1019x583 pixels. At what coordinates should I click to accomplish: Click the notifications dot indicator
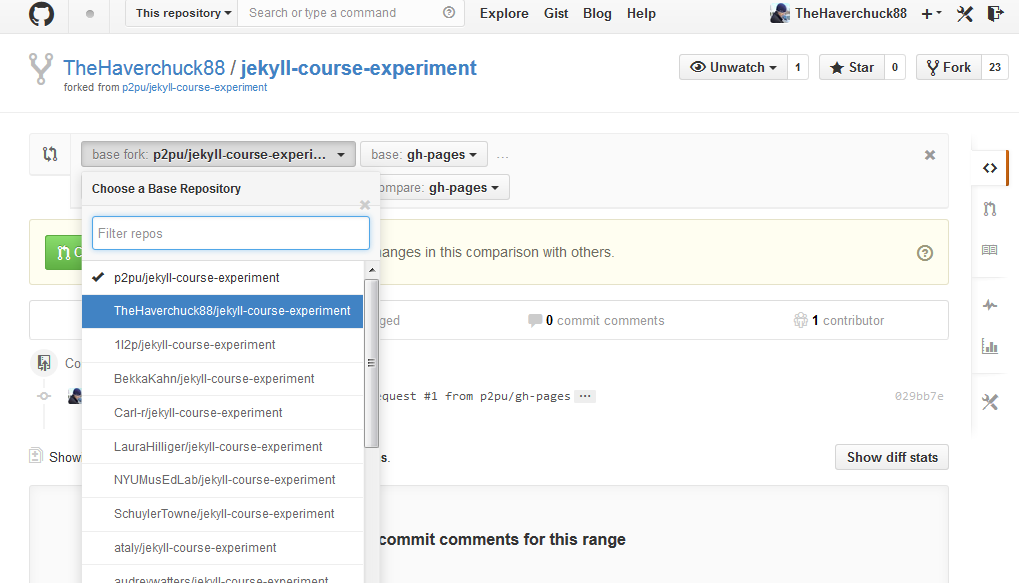[90, 14]
